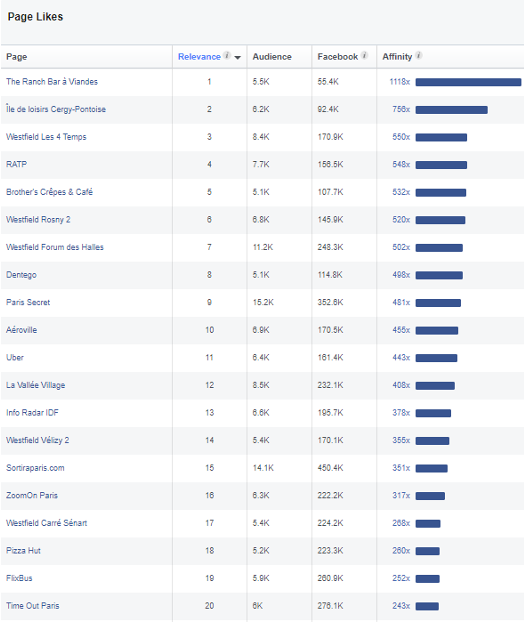Open the Paris Secret page link
Image resolution: width=524 pixels, height=622 pixels.
point(28,302)
